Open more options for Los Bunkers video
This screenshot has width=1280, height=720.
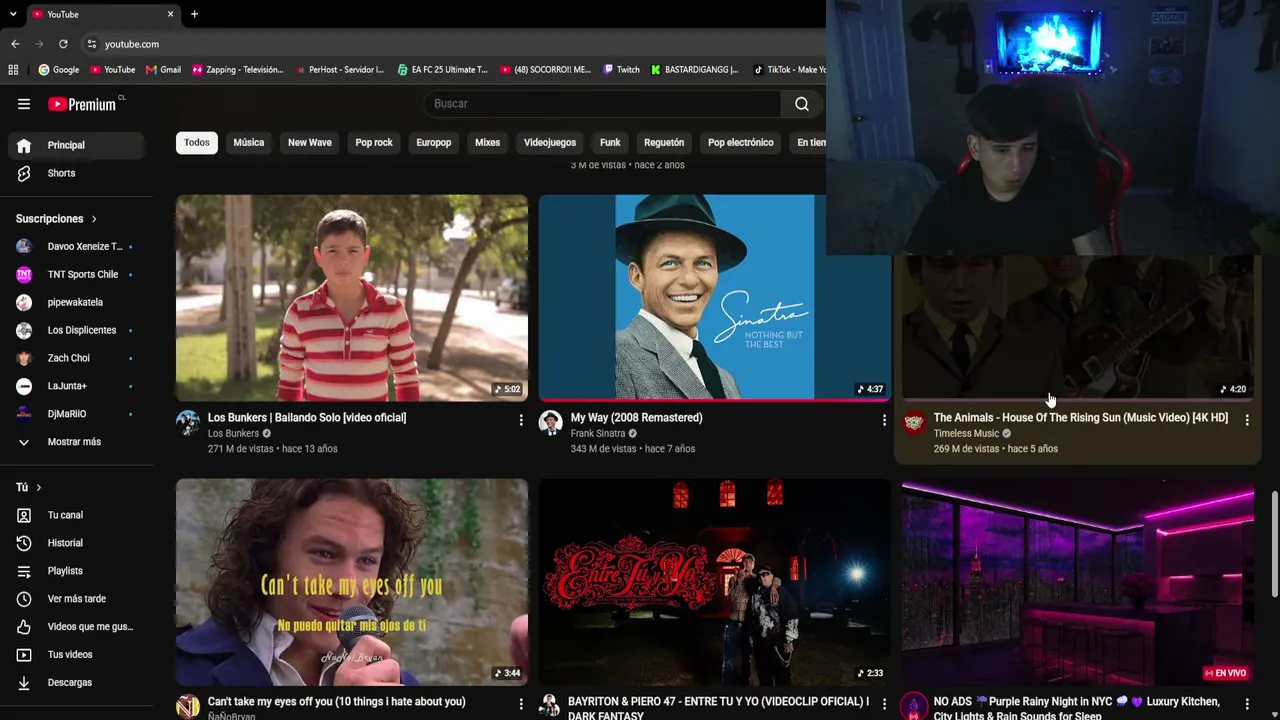click(x=521, y=420)
